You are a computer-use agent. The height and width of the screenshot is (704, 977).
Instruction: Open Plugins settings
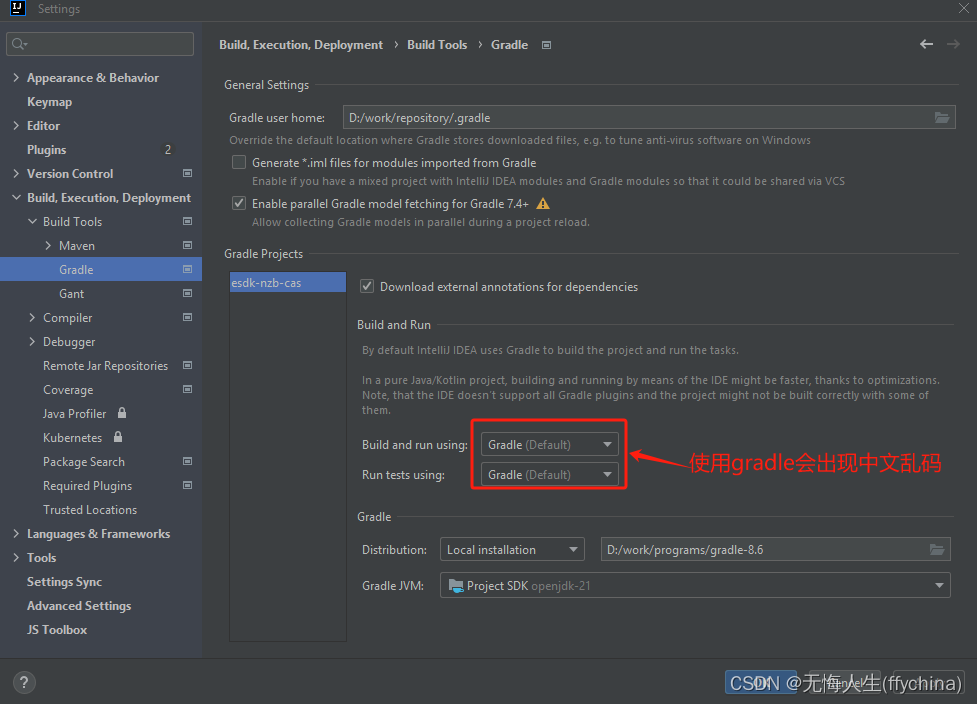click(x=46, y=150)
